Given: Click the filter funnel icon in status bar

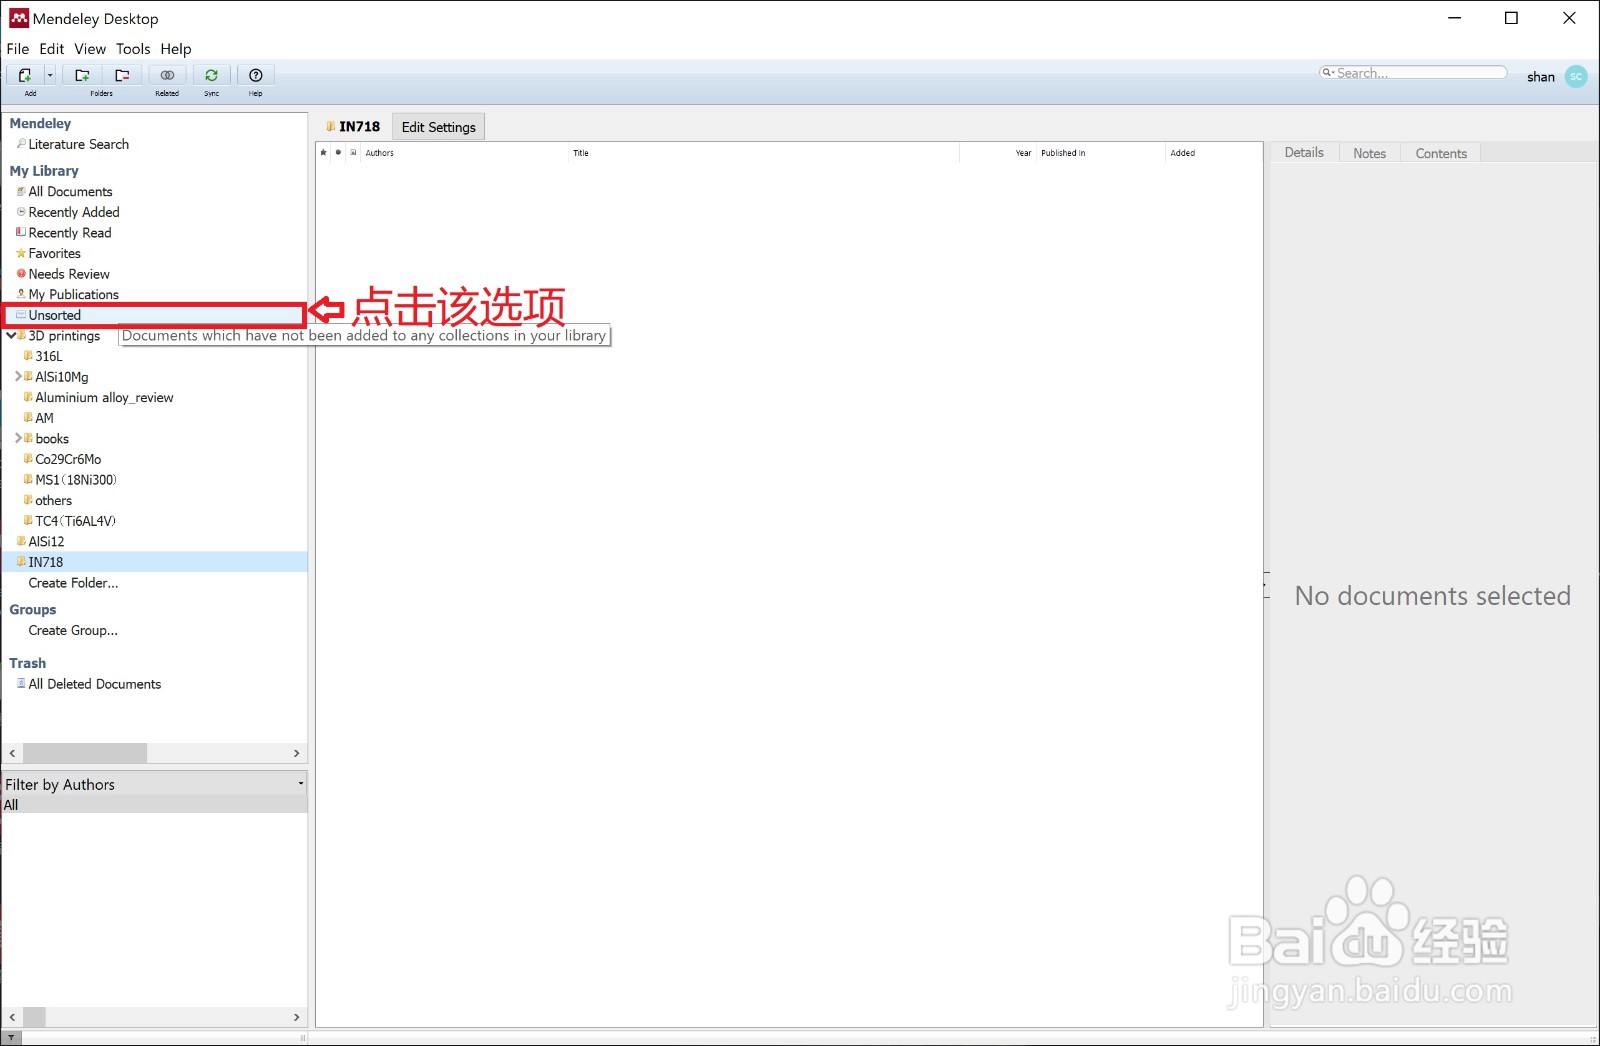Looking at the screenshot, I should tap(12, 1038).
